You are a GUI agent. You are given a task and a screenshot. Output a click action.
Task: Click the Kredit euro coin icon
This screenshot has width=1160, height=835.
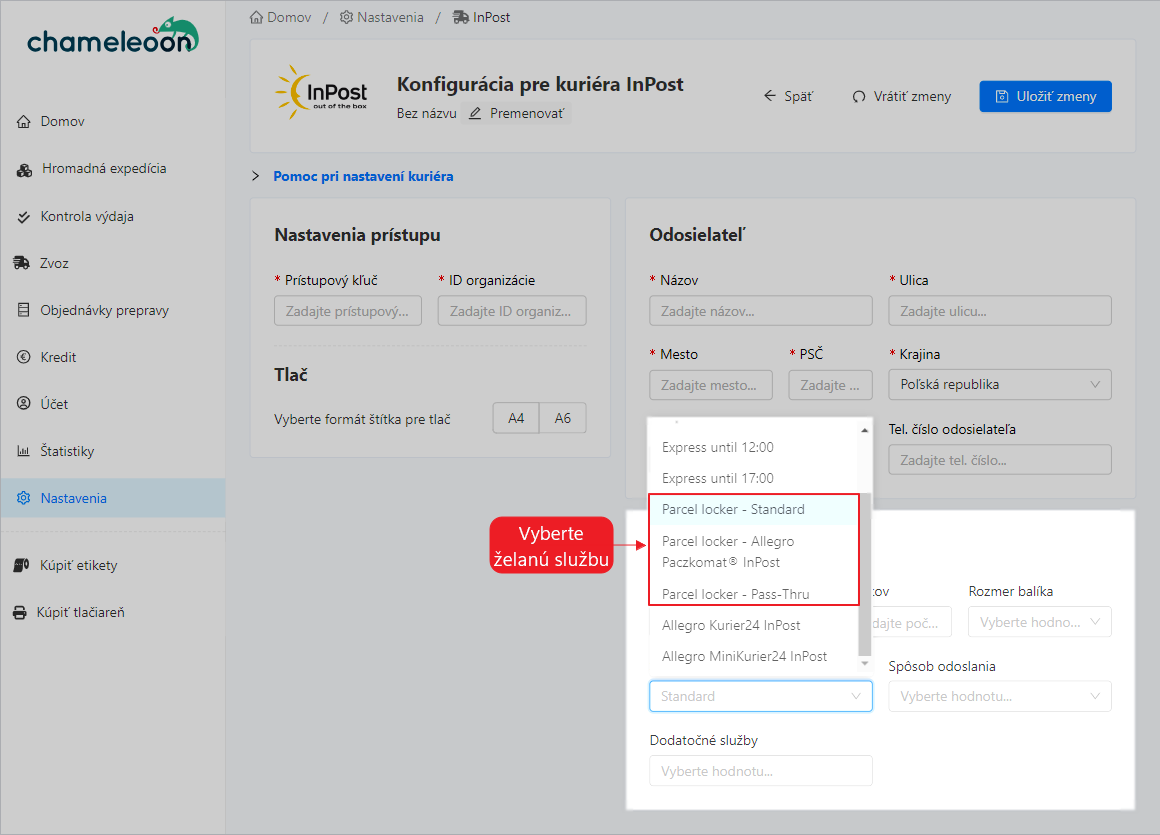point(24,357)
